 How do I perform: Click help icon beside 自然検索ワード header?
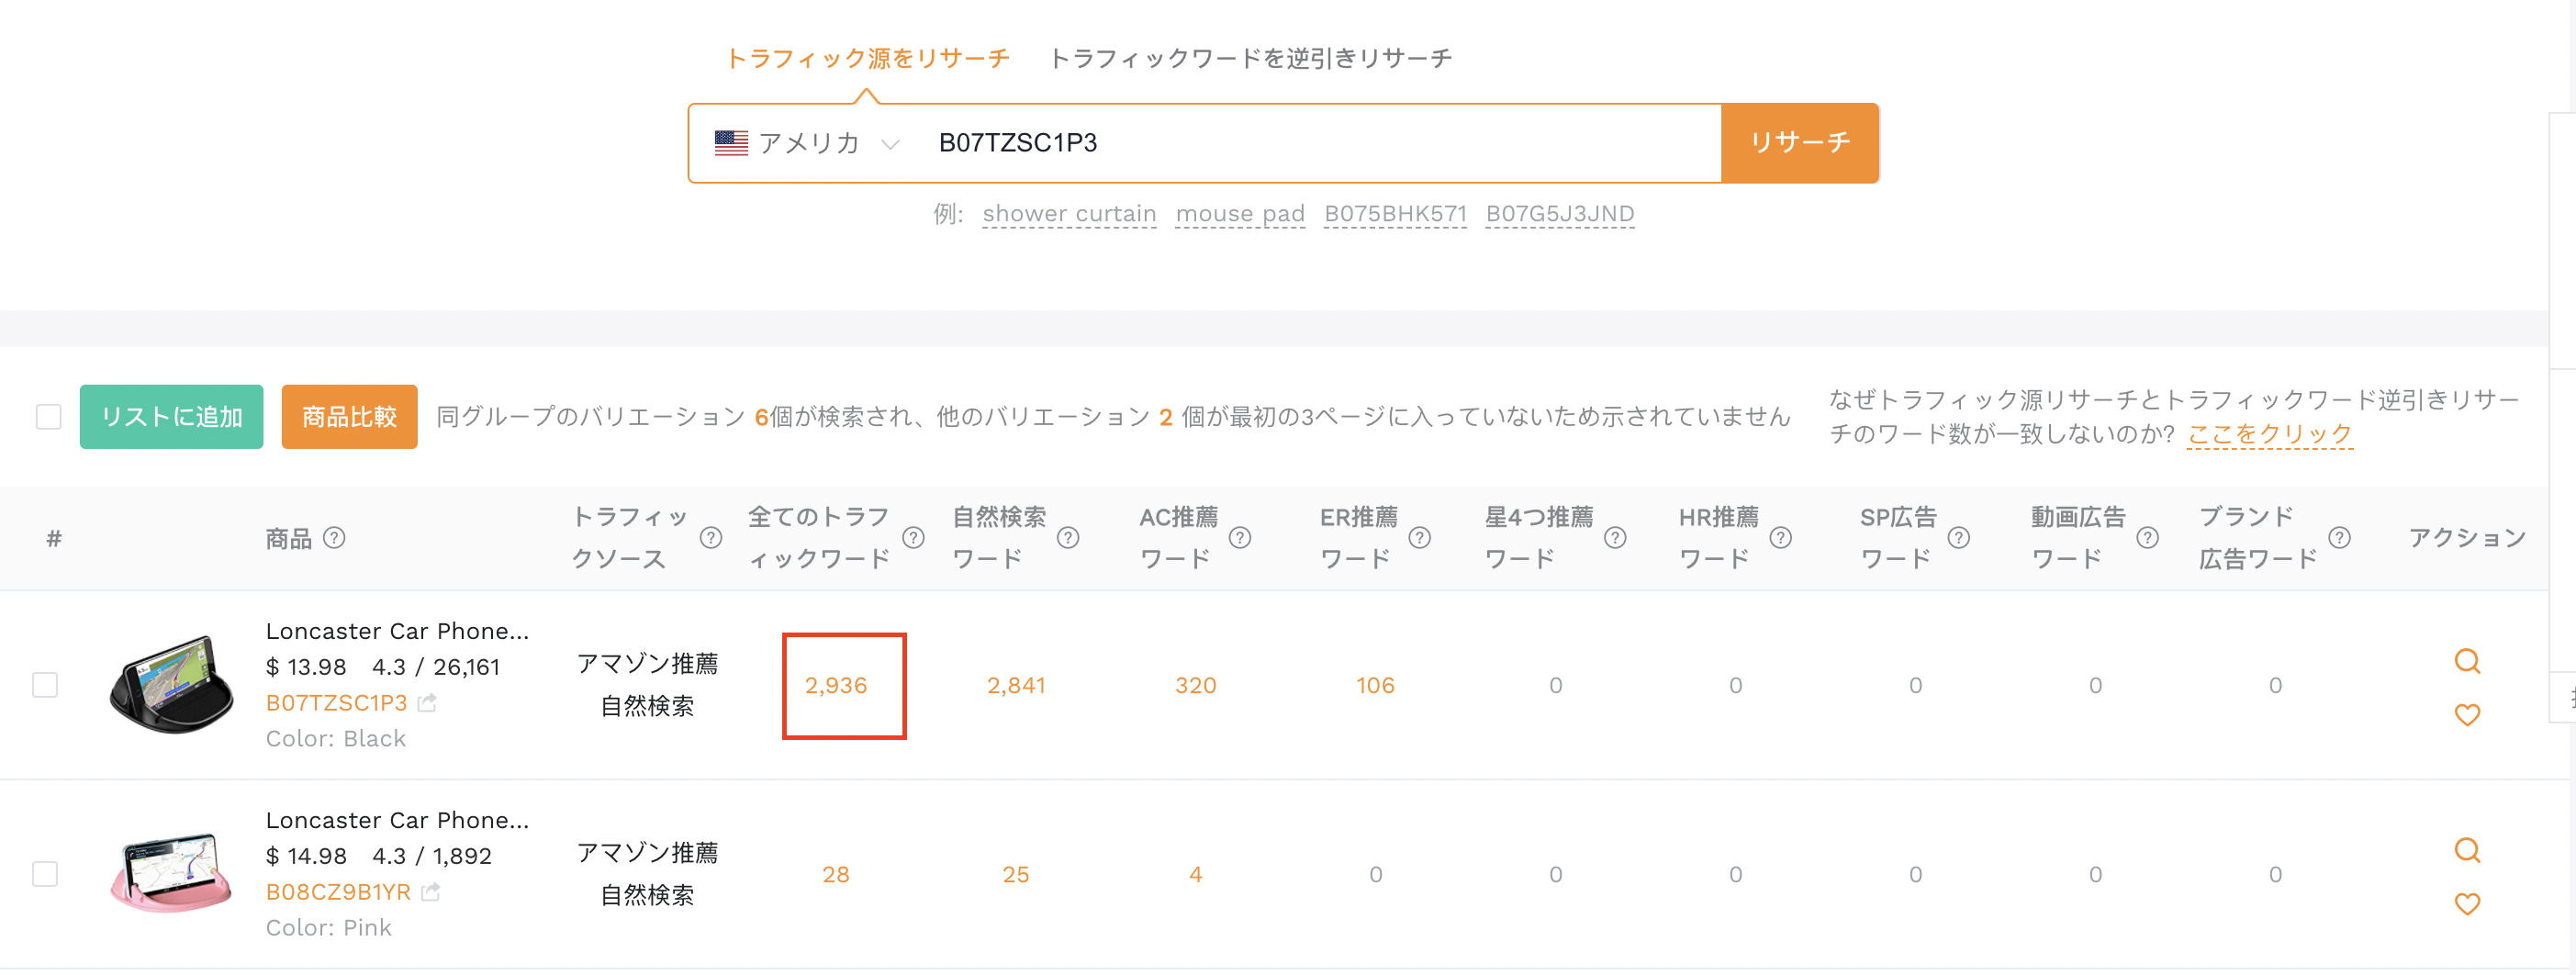[x=1068, y=538]
